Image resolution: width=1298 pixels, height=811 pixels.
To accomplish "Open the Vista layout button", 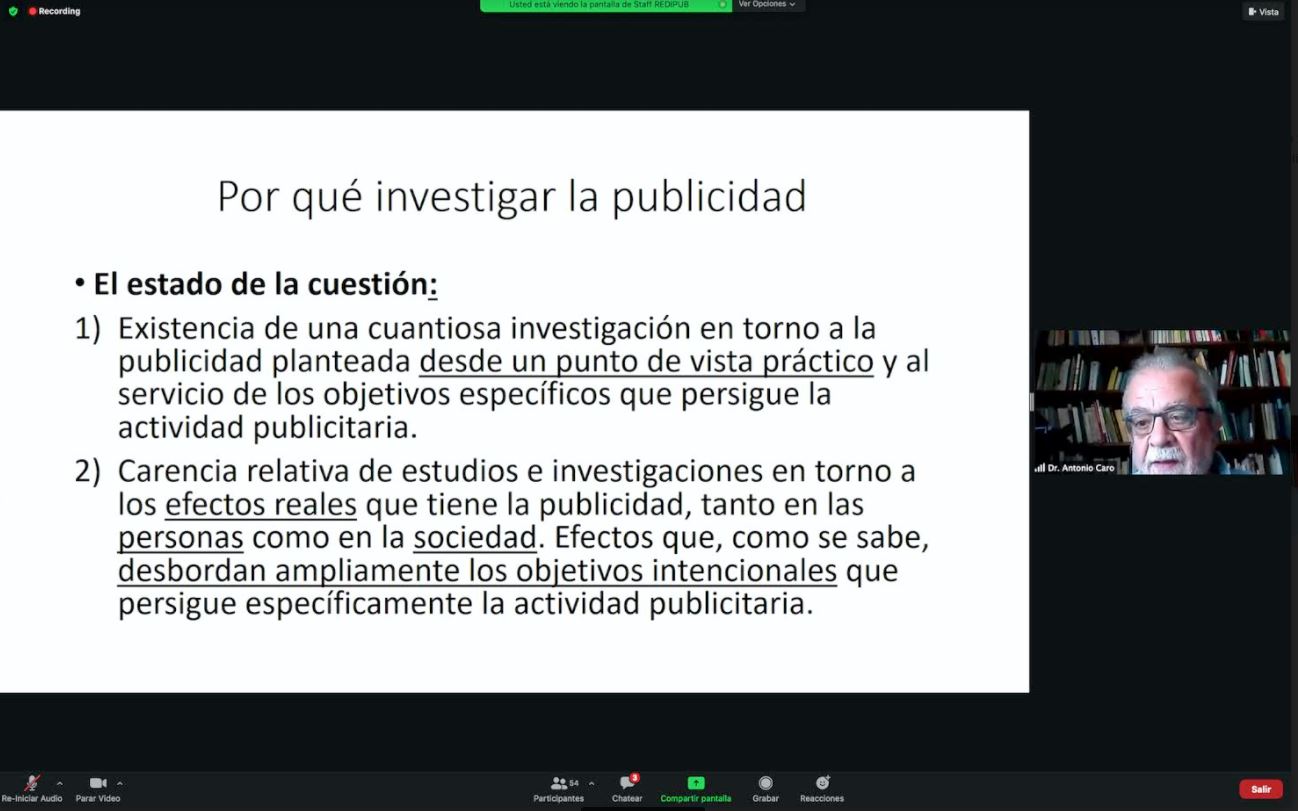I will pos(1263,12).
